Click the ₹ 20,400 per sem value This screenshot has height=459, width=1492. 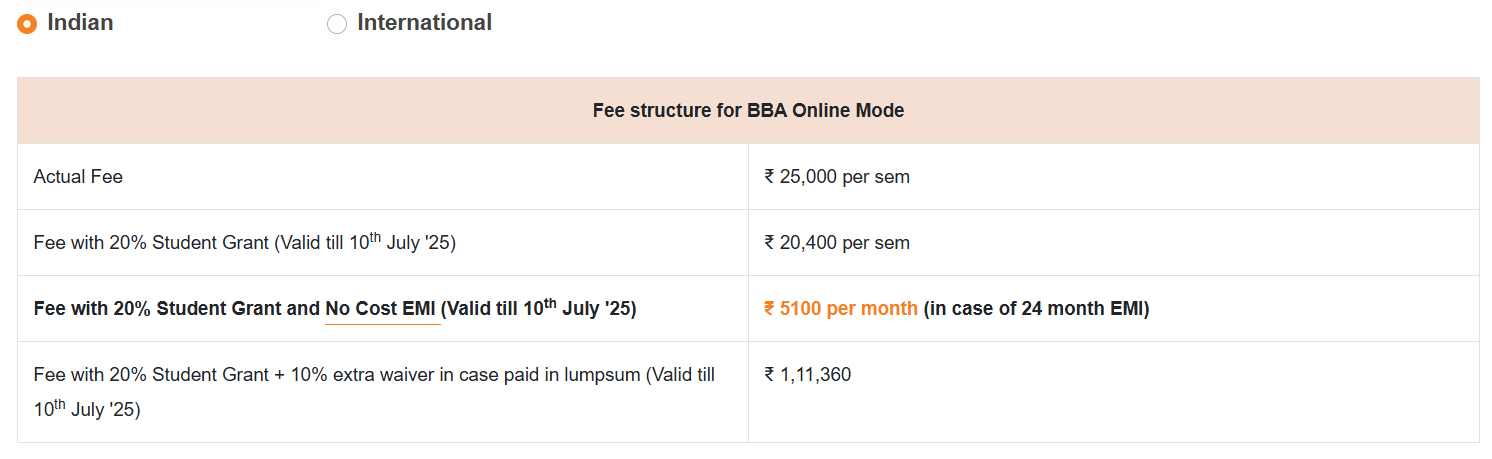(837, 243)
